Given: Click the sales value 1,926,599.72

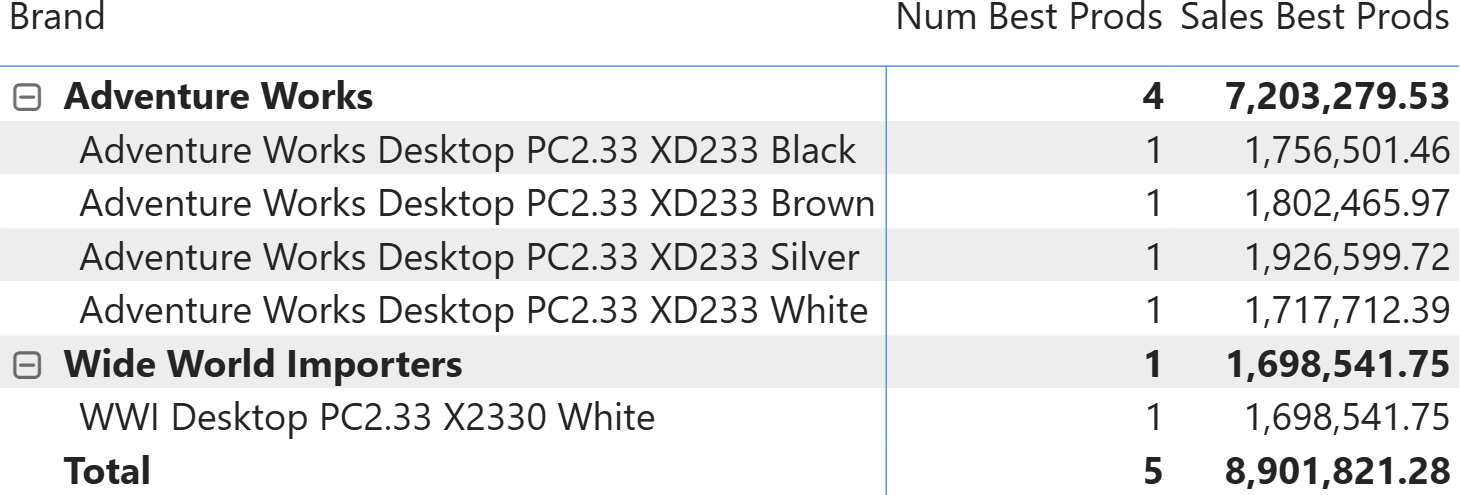Looking at the screenshot, I should tap(1347, 257).
